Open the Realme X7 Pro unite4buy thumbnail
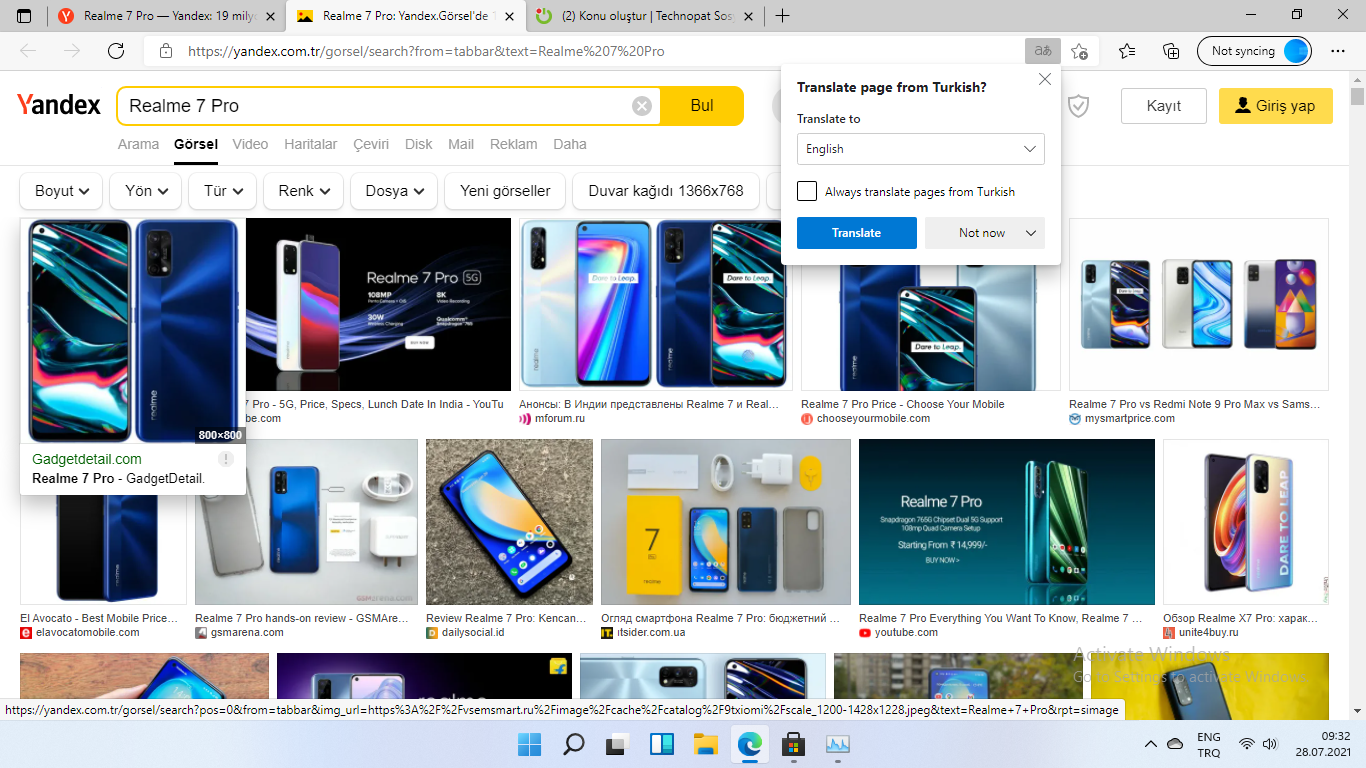The width and height of the screenshot is (1366, 768). pos(1246,522)
